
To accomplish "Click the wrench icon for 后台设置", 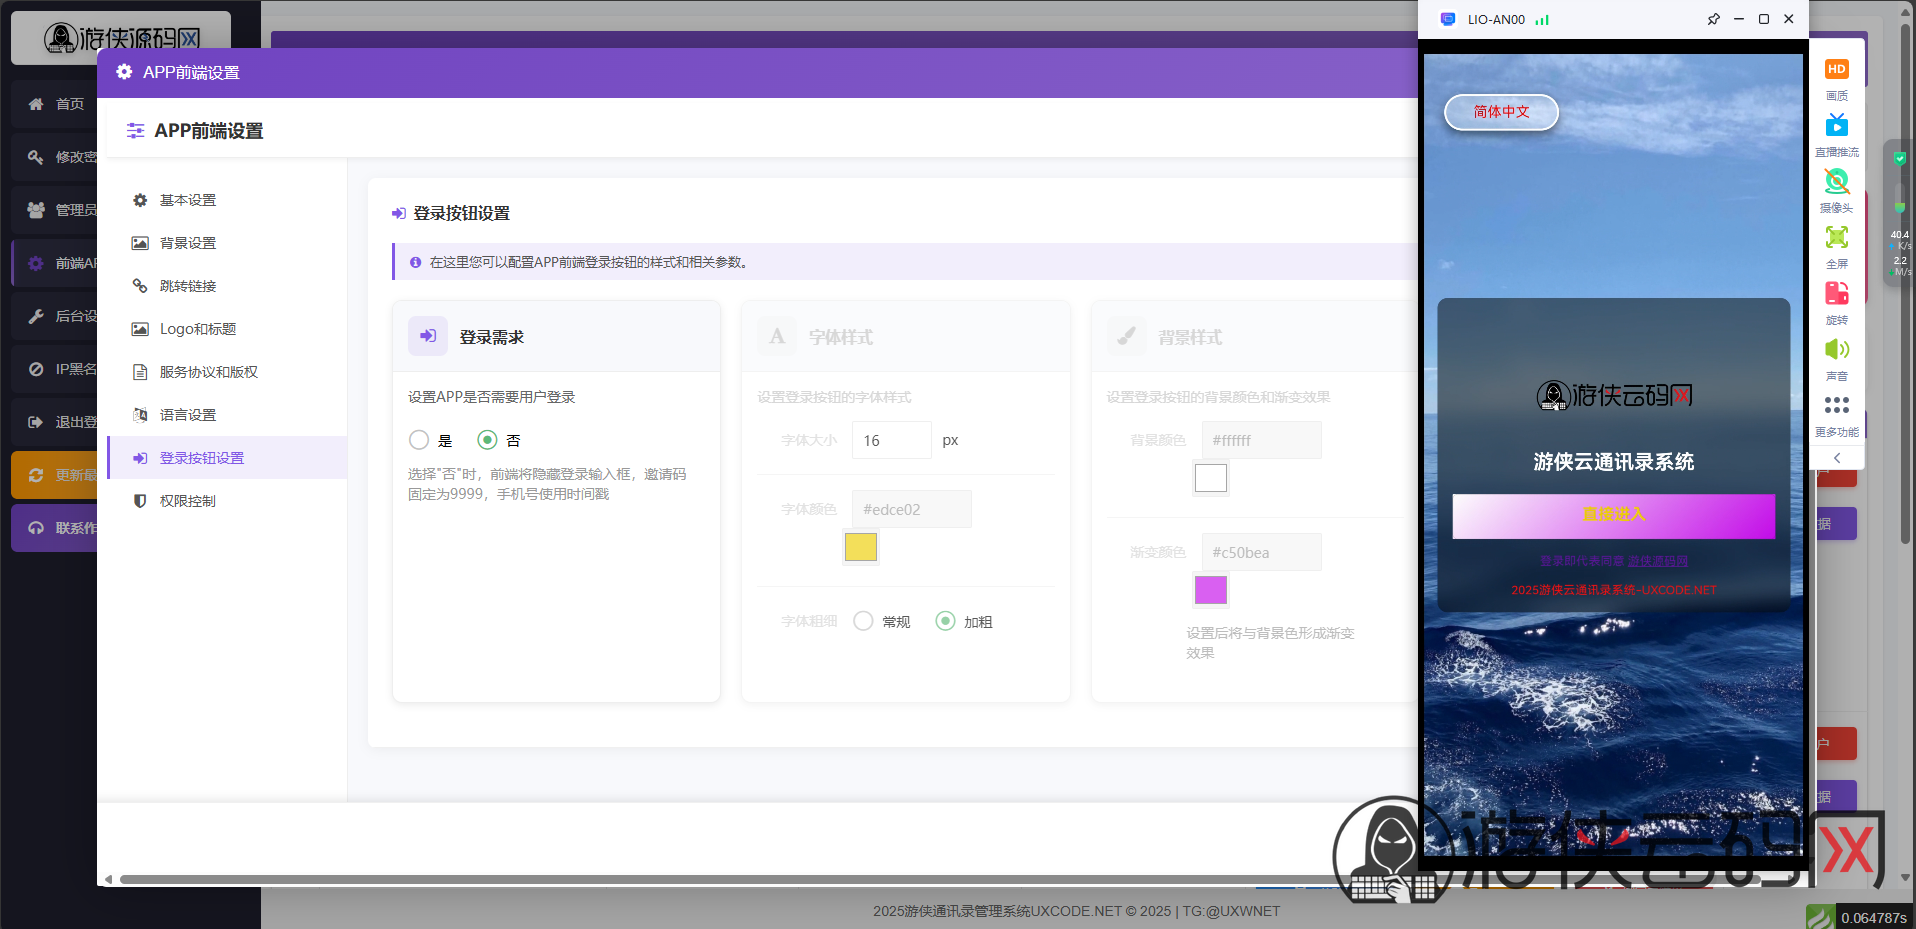I will coord(36,316).
